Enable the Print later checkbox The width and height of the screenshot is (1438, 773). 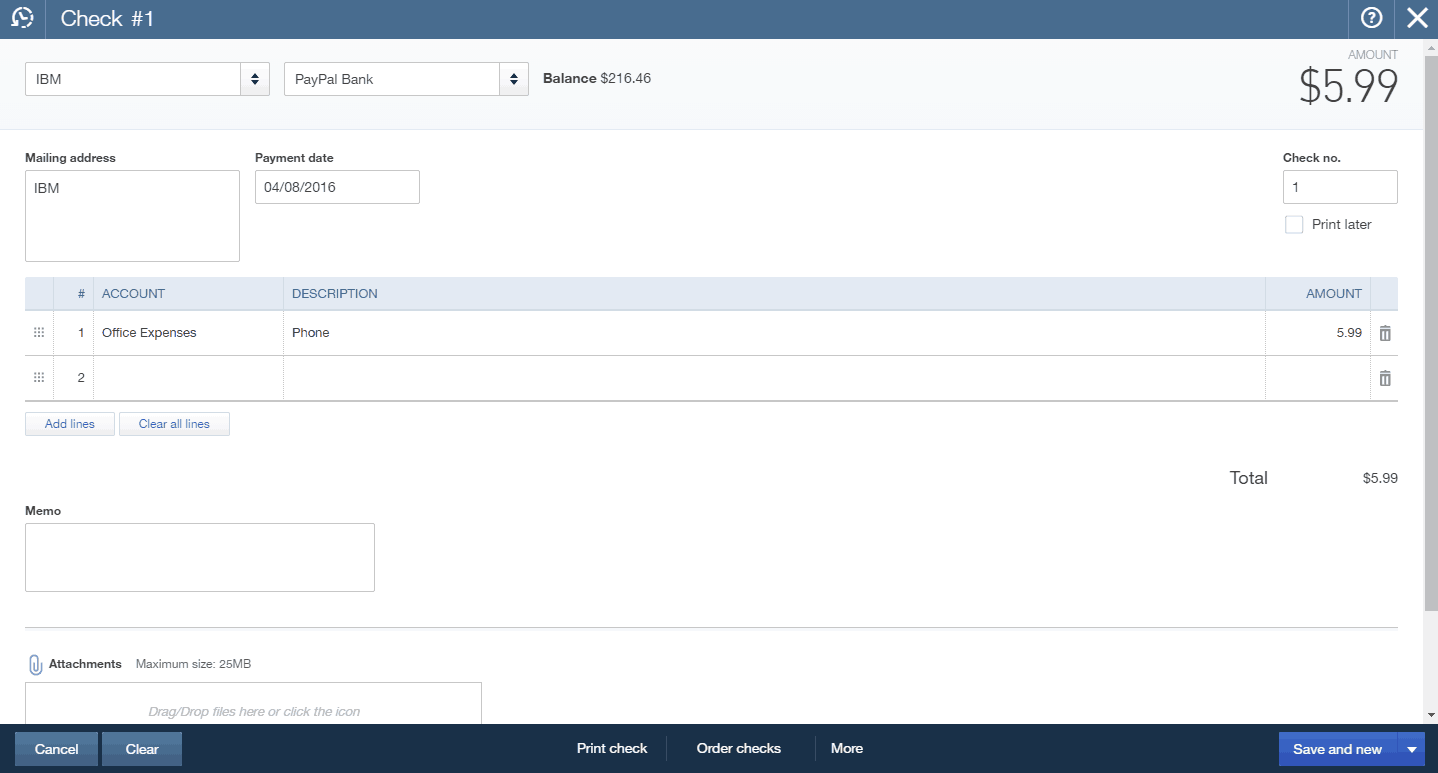click(1293, 224)
